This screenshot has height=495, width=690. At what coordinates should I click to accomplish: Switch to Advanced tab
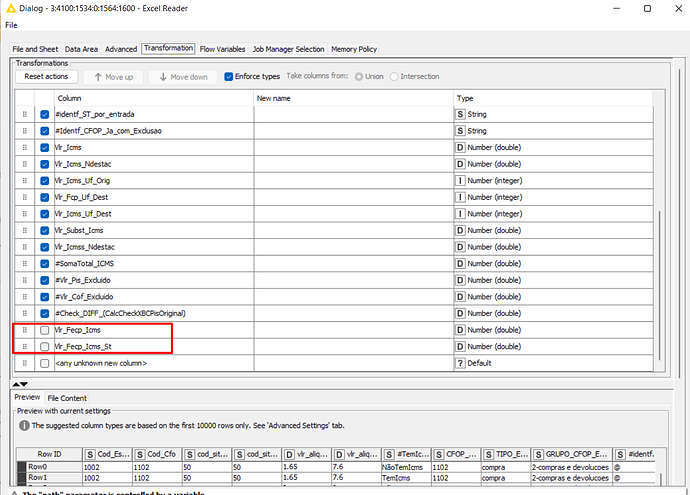coord(121,49)
